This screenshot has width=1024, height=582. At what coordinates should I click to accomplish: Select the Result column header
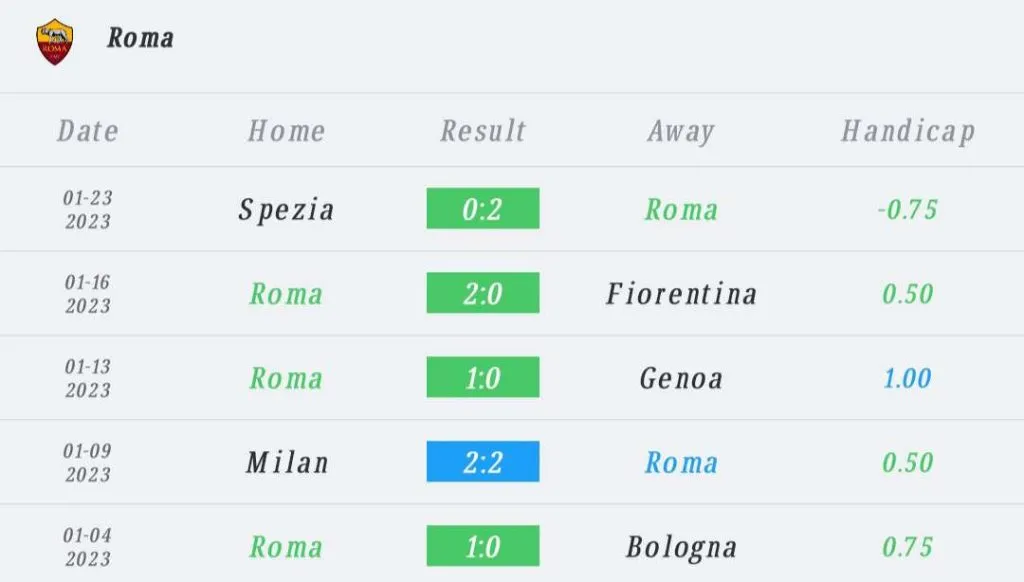coord(483,131)
